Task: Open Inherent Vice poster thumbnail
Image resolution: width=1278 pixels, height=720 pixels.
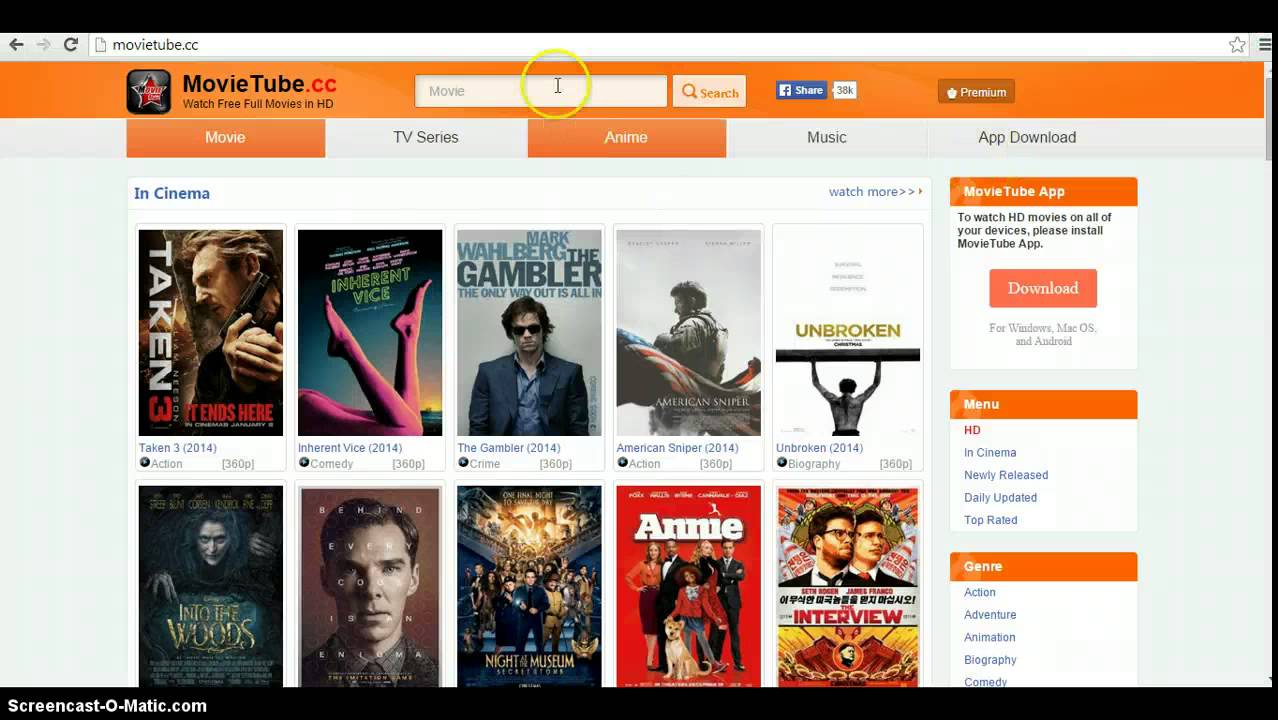Action: click(370, 333)
